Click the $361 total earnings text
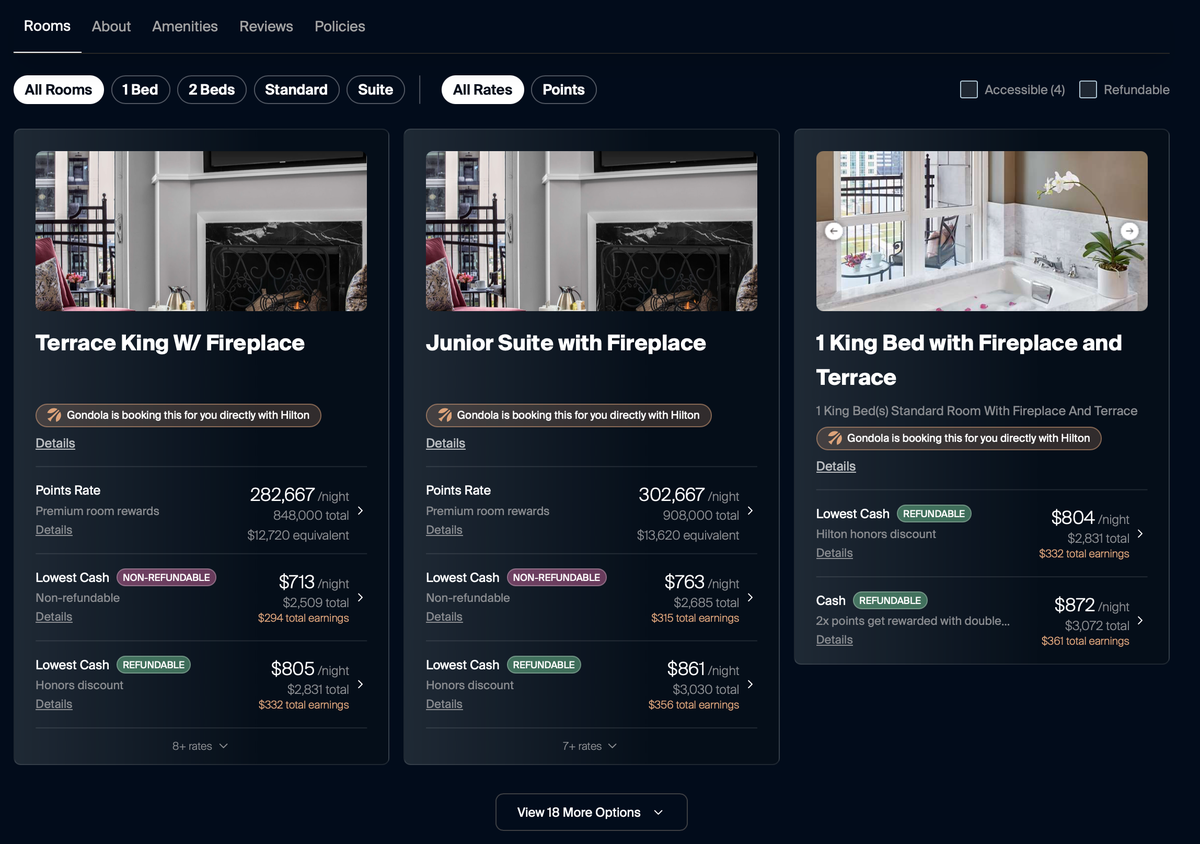 [1085, 641]
